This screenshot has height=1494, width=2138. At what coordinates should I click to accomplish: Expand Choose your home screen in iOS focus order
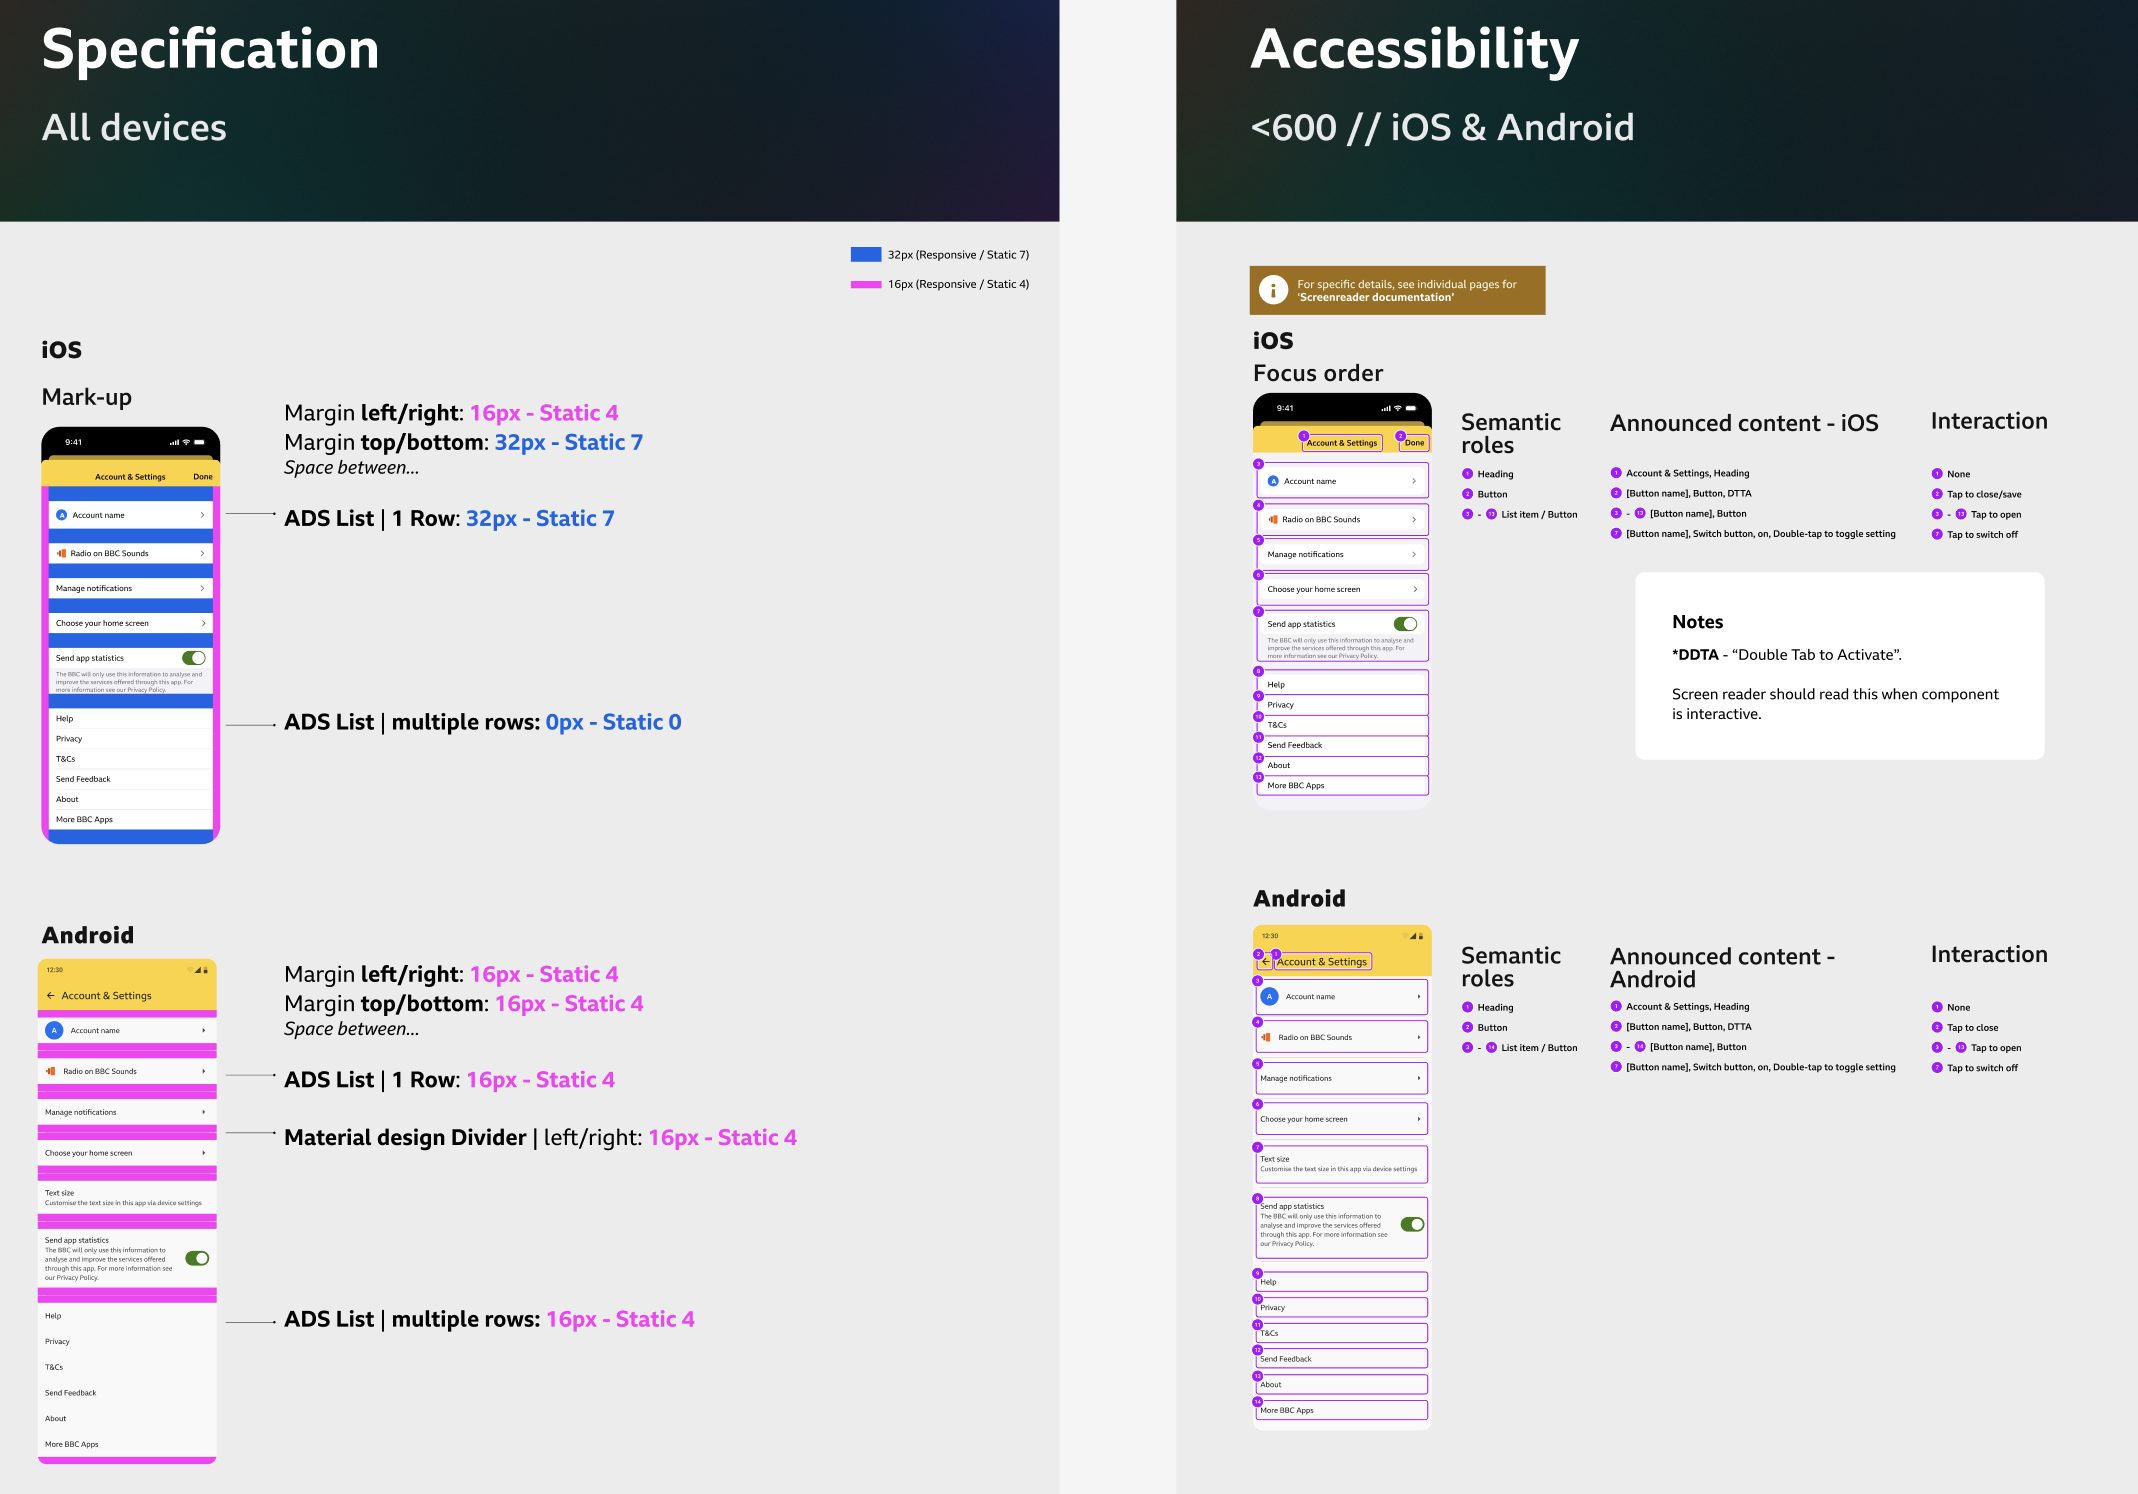pos(1415,589)
